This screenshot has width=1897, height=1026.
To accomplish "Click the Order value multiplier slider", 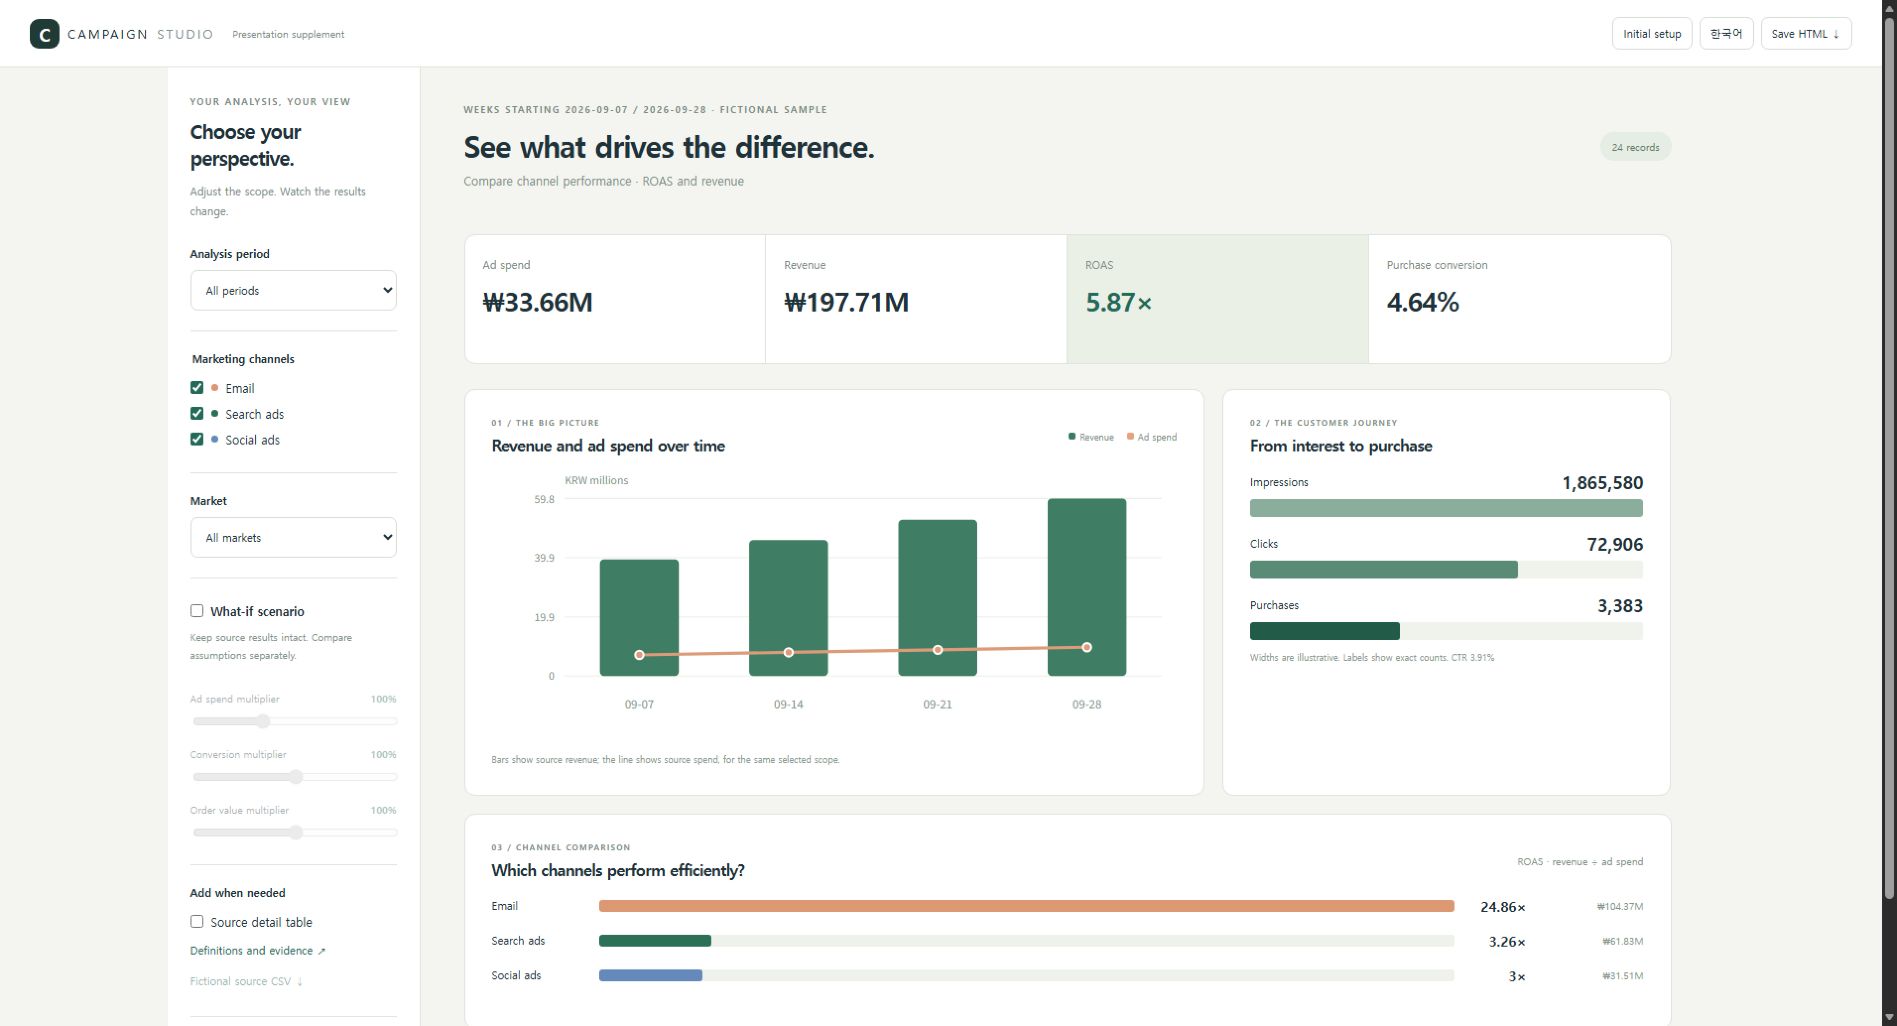I will [x=295, y=832].
